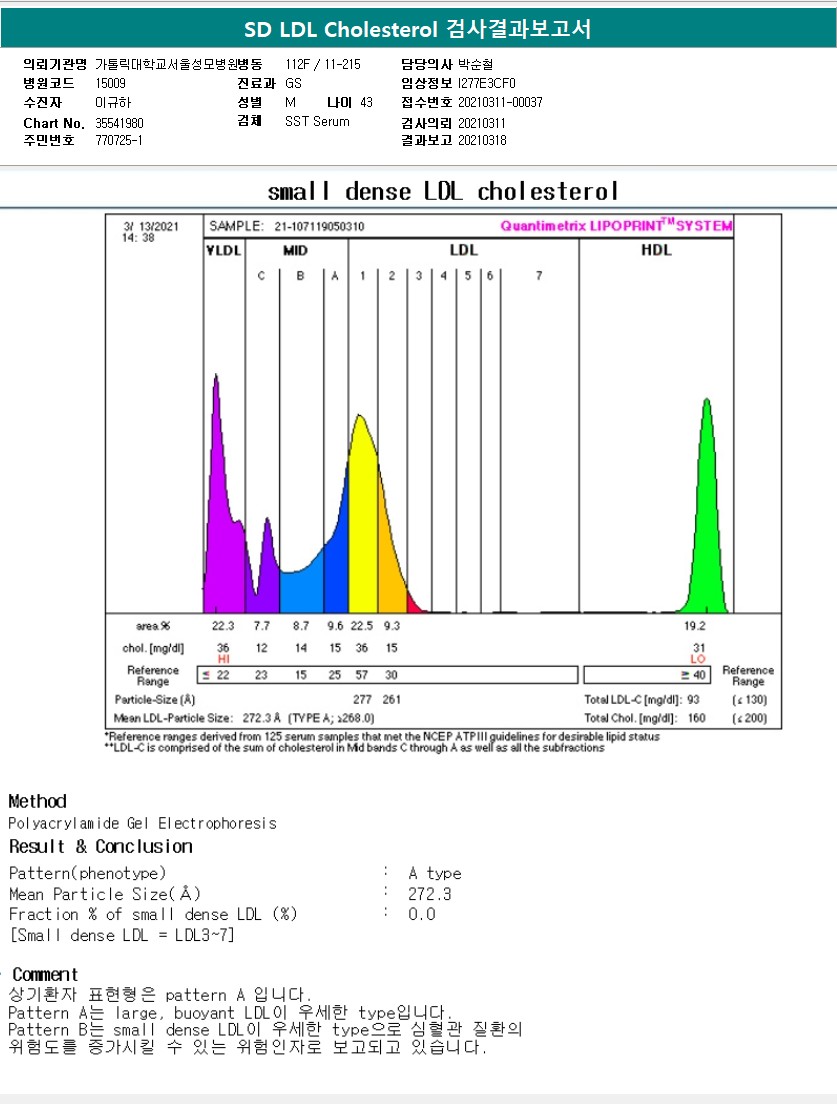Click the attending doctor name '박순철'
This screenshot has height=1104, width=837.
click(x=475, y=64)
